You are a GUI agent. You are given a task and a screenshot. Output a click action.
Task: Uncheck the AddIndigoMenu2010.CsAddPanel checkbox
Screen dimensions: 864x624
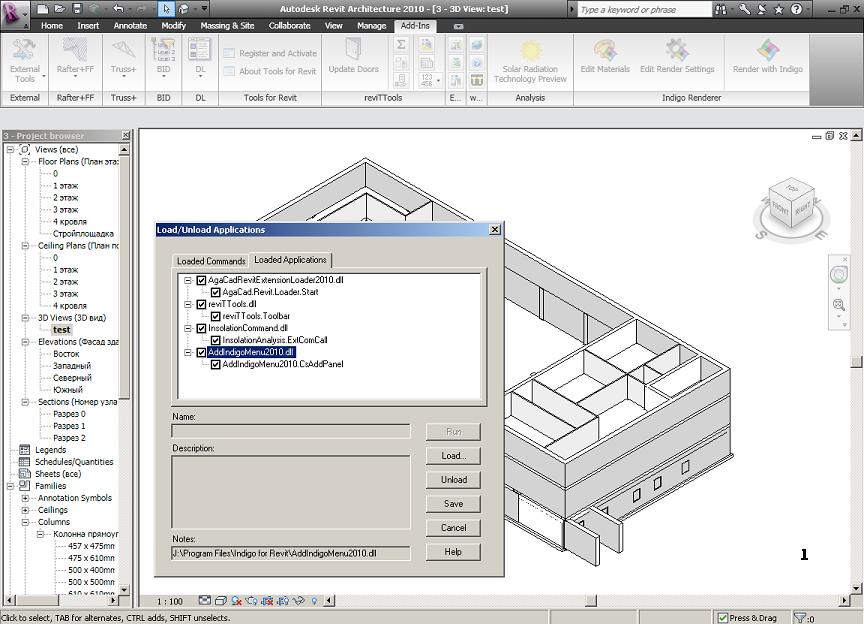[x=215, y=364]
